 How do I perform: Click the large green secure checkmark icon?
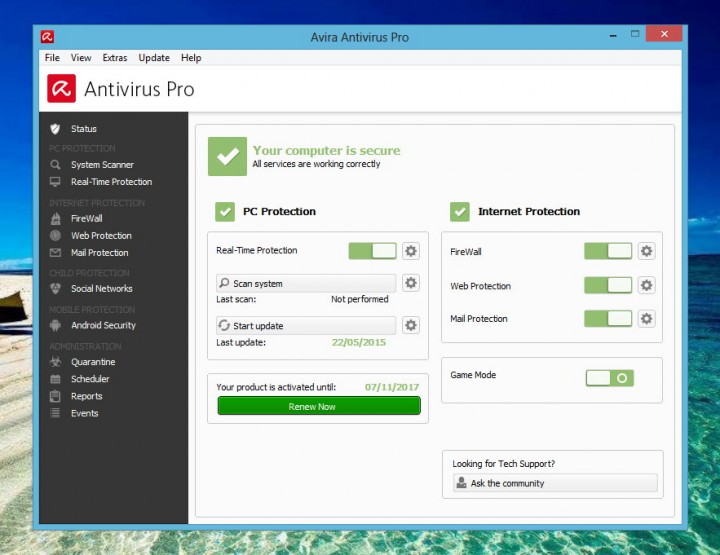[x=227, y=156]
